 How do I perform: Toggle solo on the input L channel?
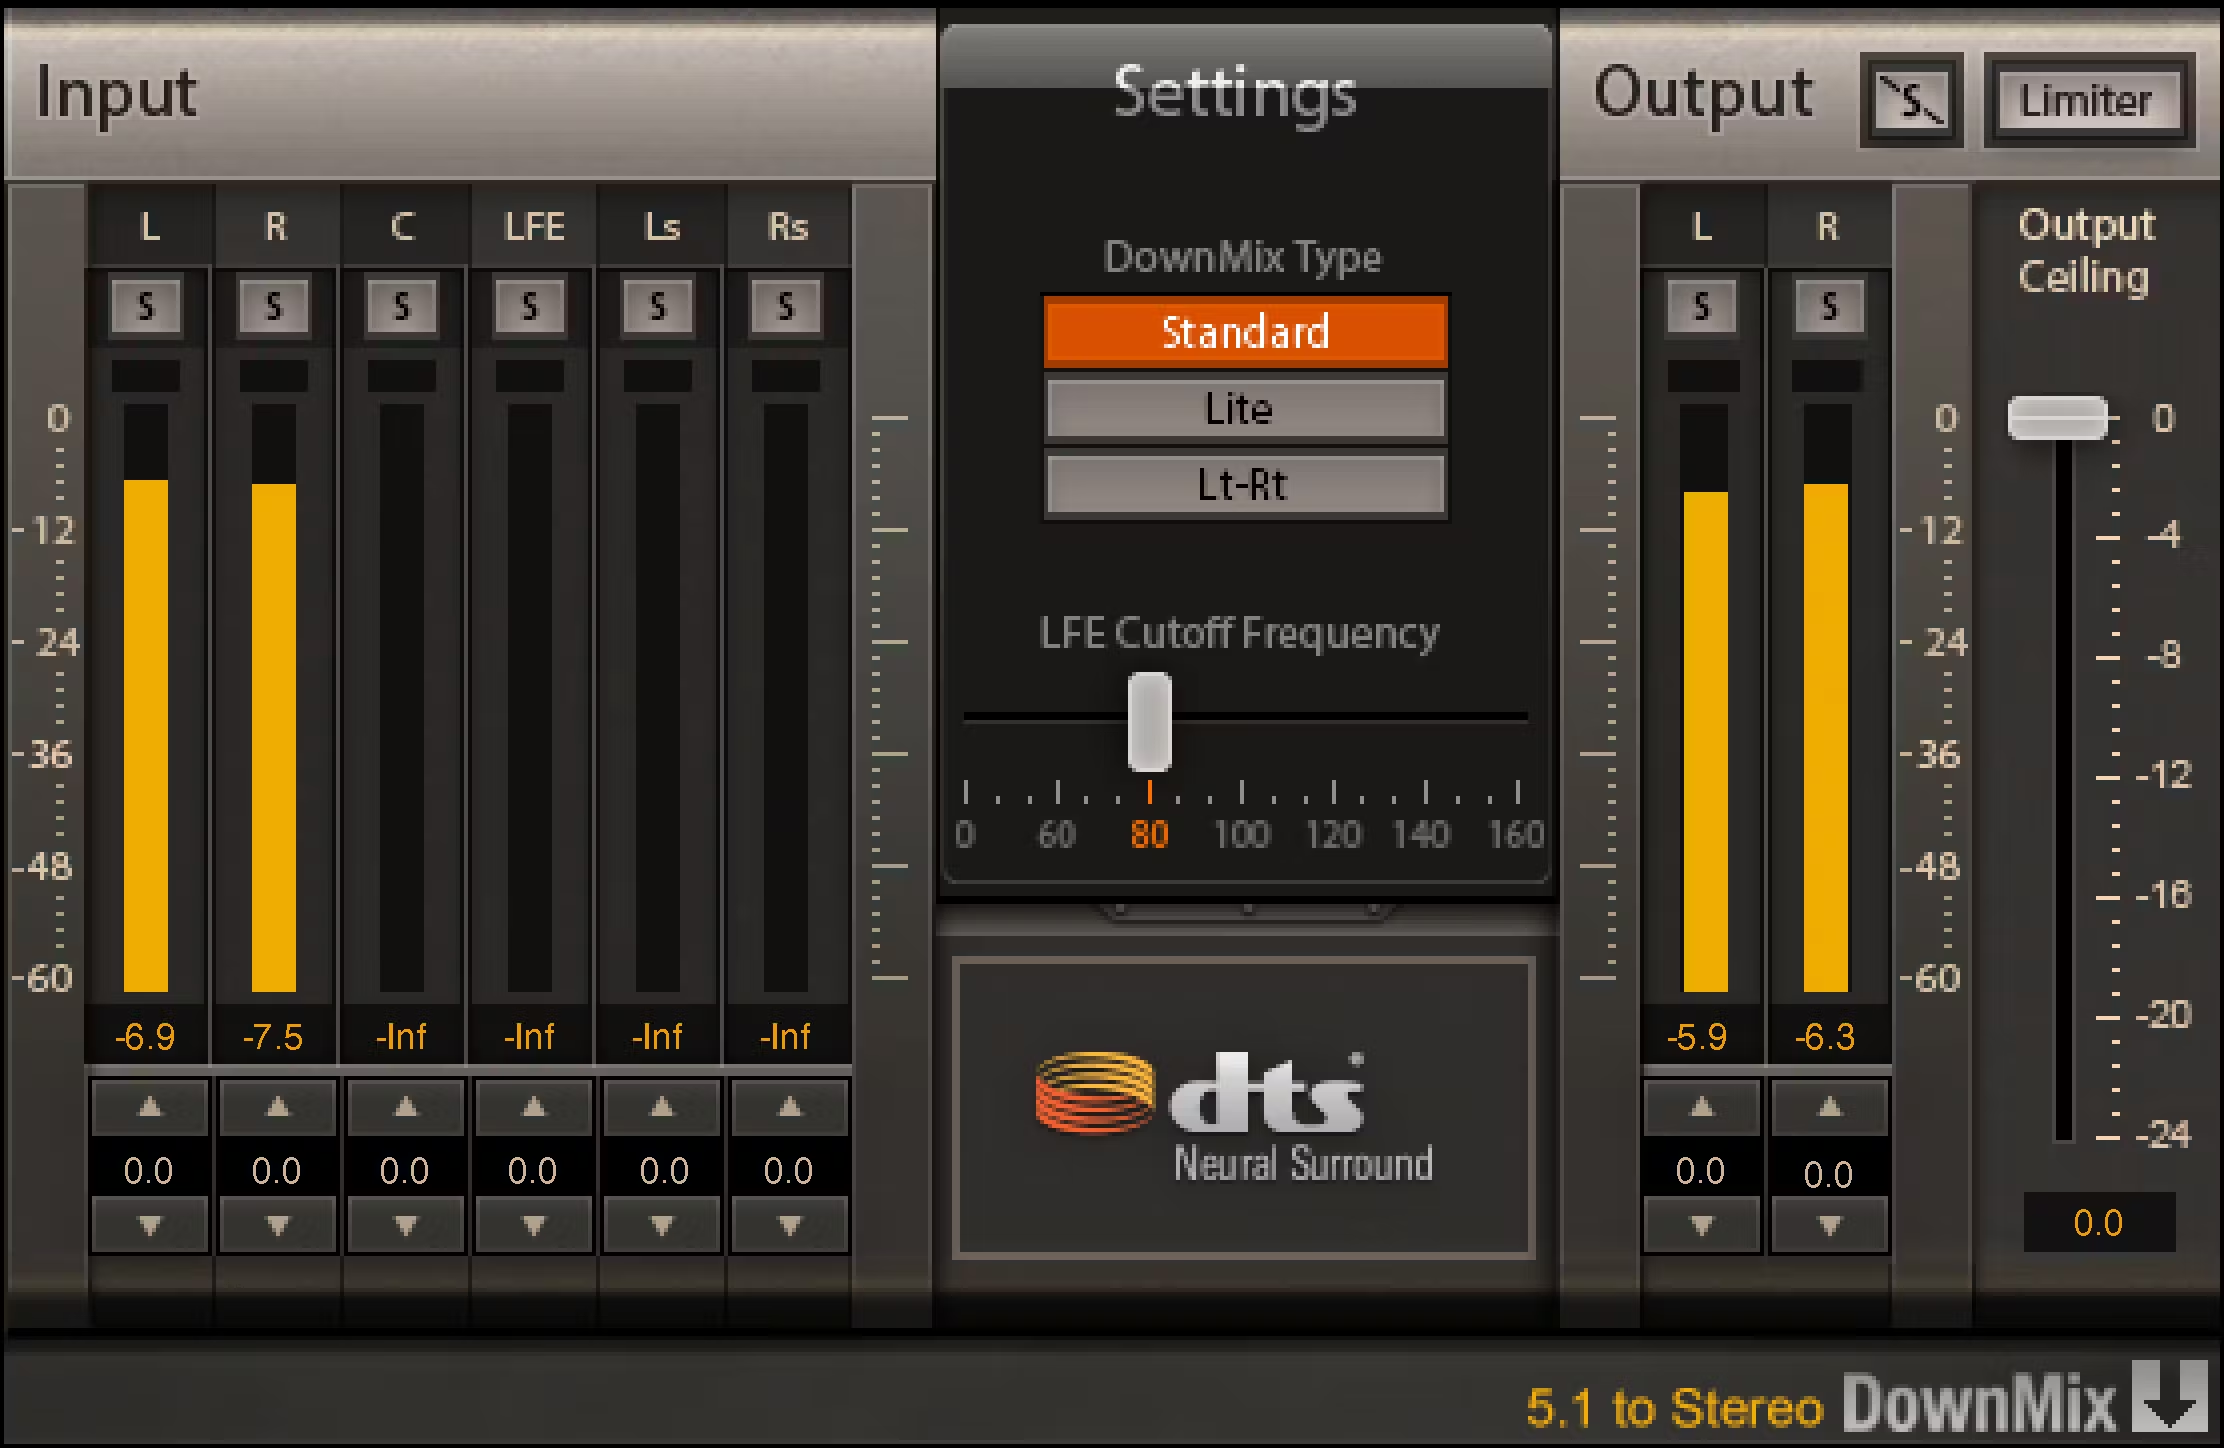tap(148, 306)
